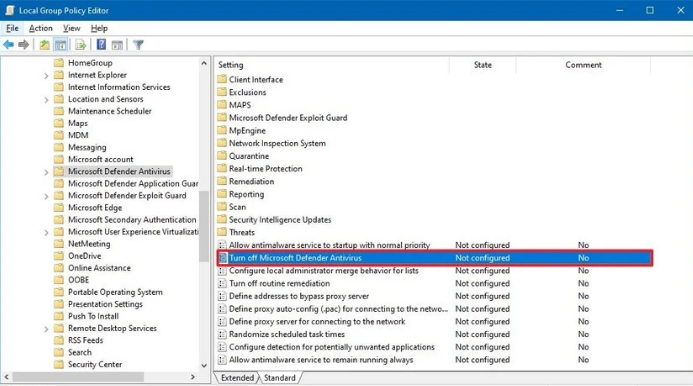The image size is (693, 386).
Task: Open the View menu
Action: pos(72,28)
